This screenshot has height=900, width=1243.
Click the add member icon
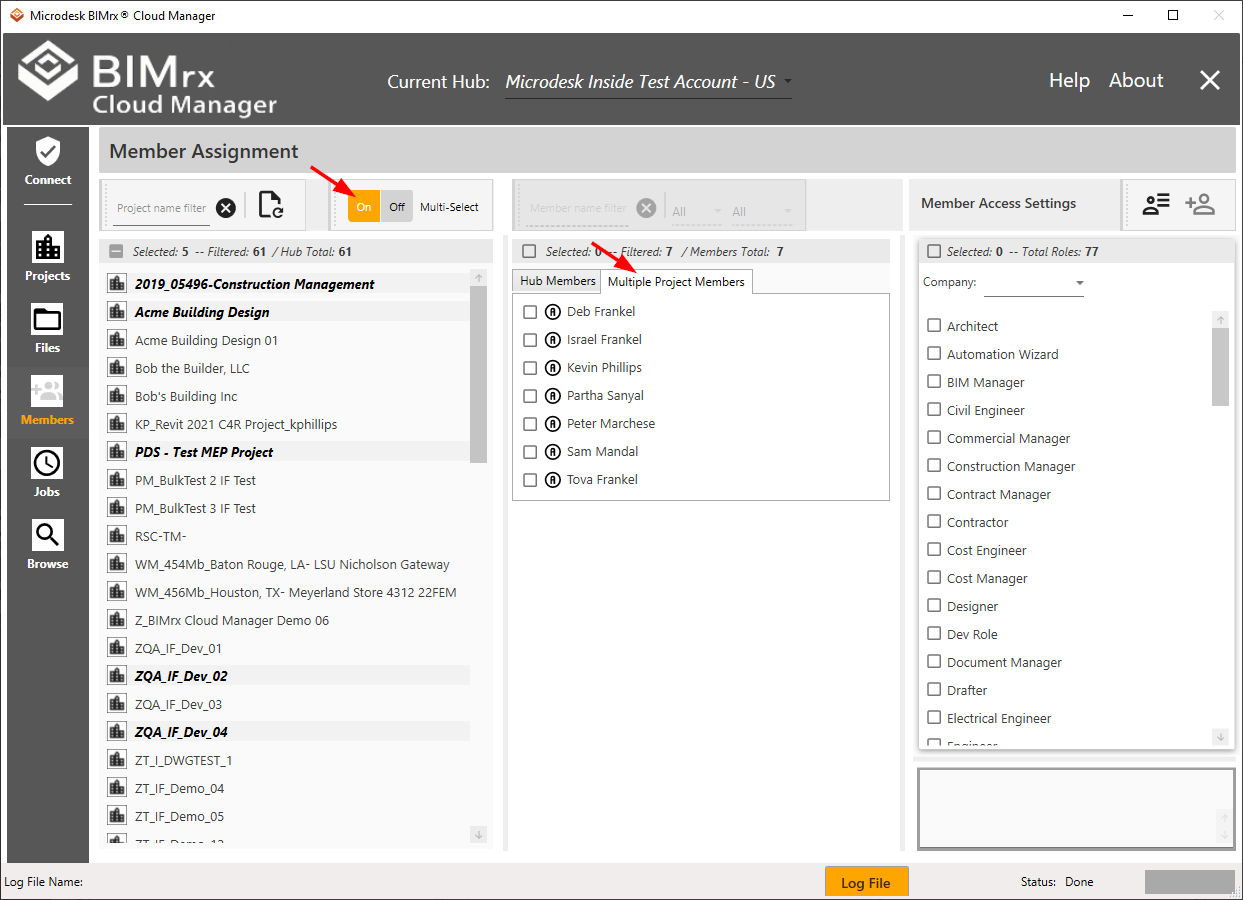coord(1199,204)
